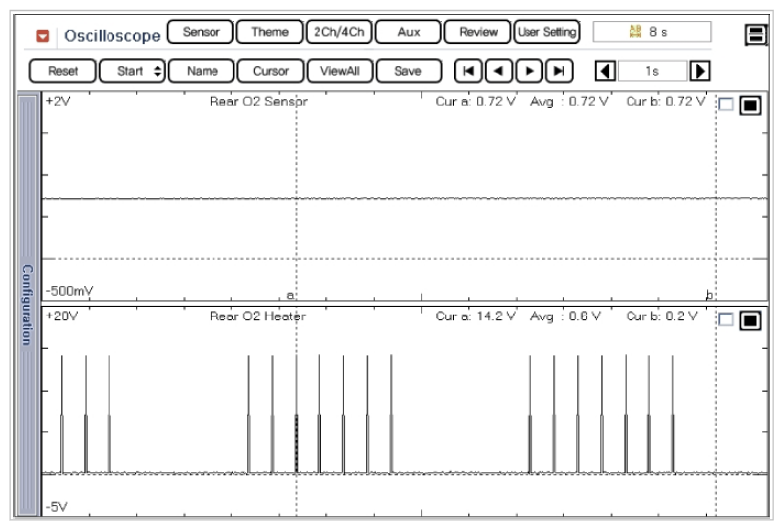Increase the 1s time base
The width and height of the screenshot is (783, 530).
701,71
